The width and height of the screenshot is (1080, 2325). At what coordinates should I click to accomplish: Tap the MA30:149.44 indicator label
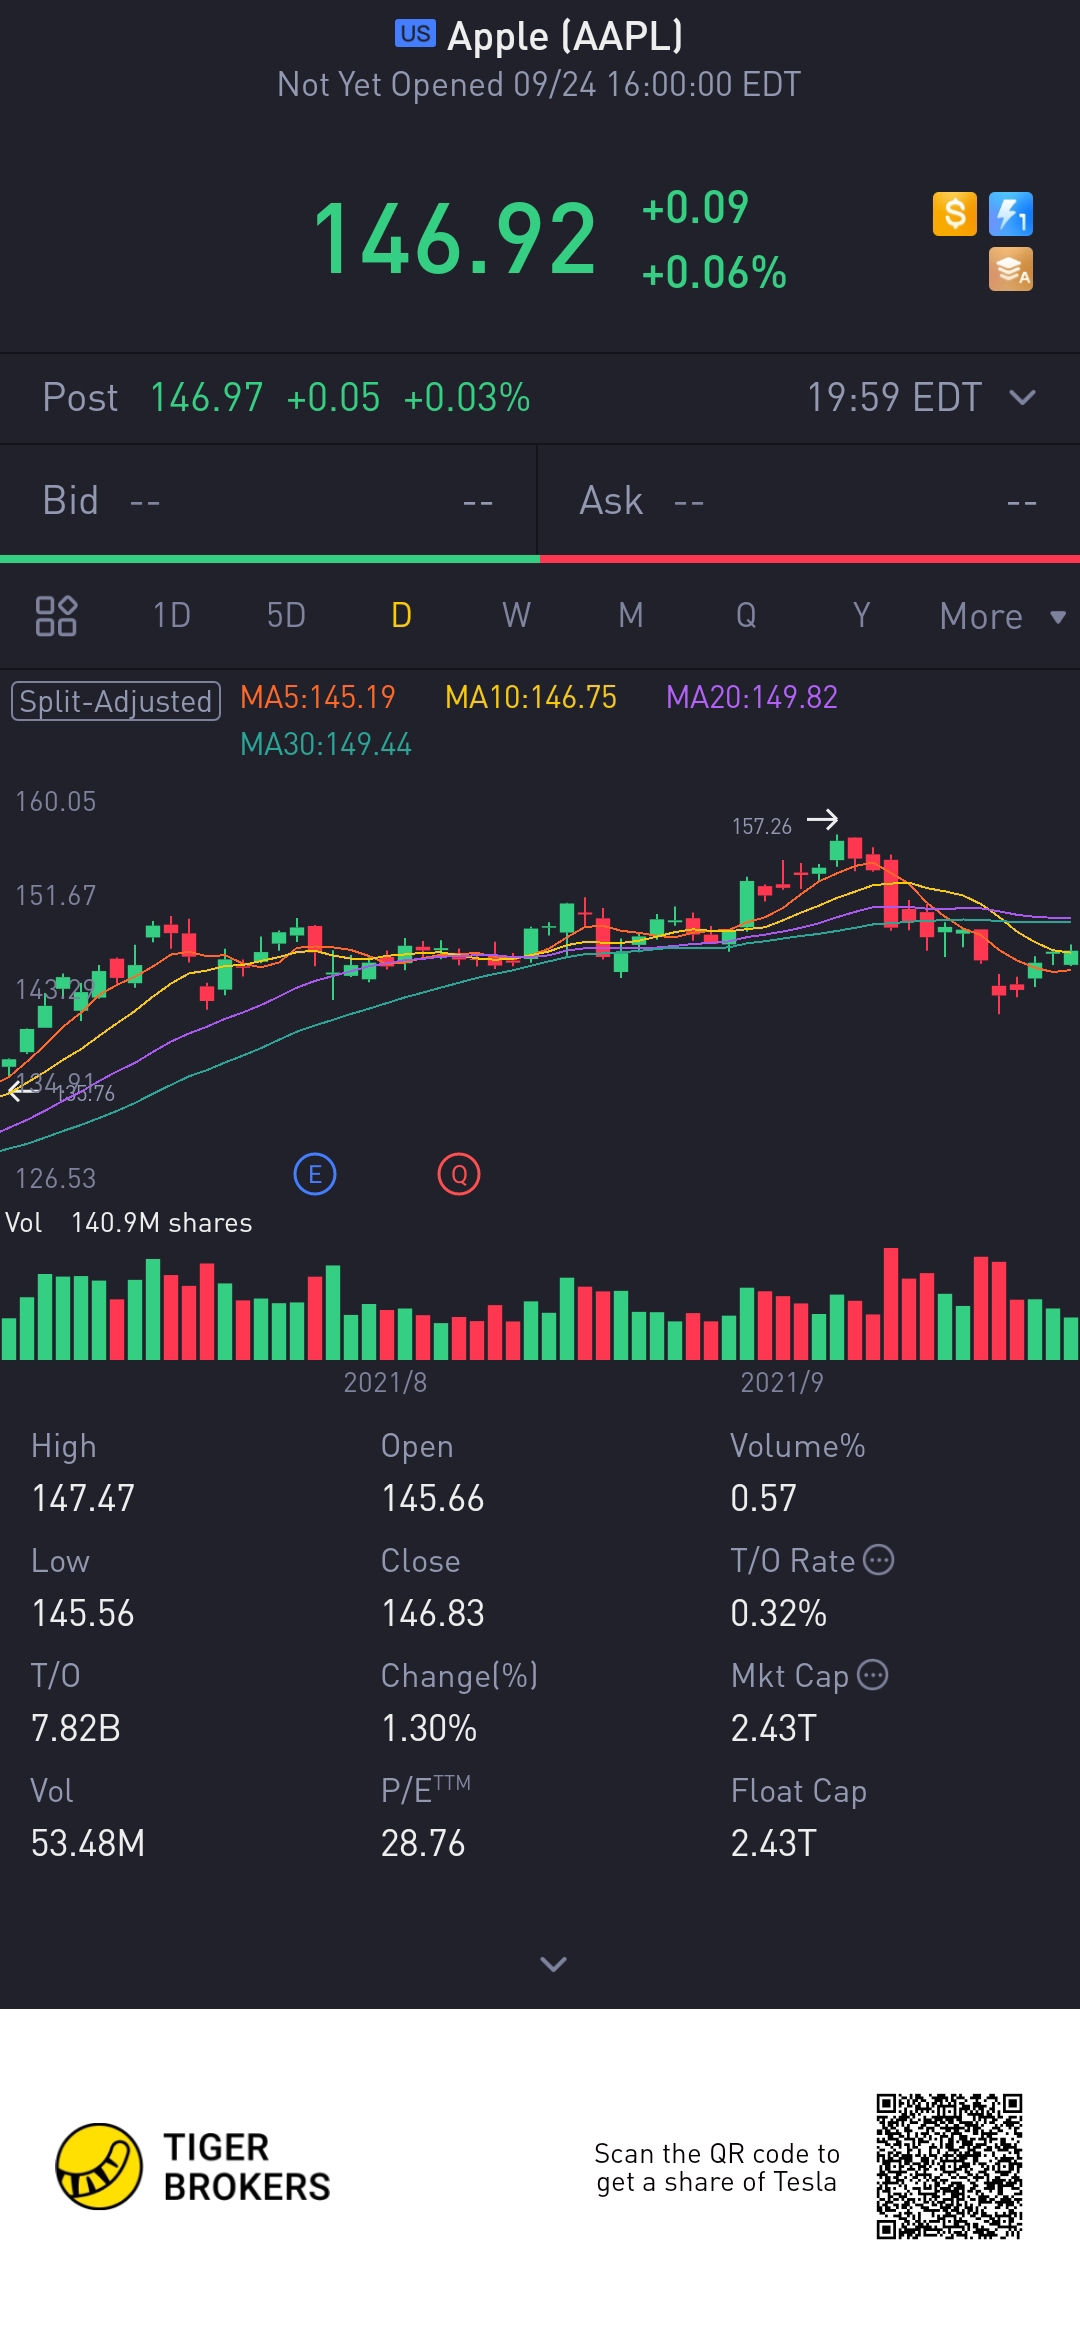pos(326,744)
